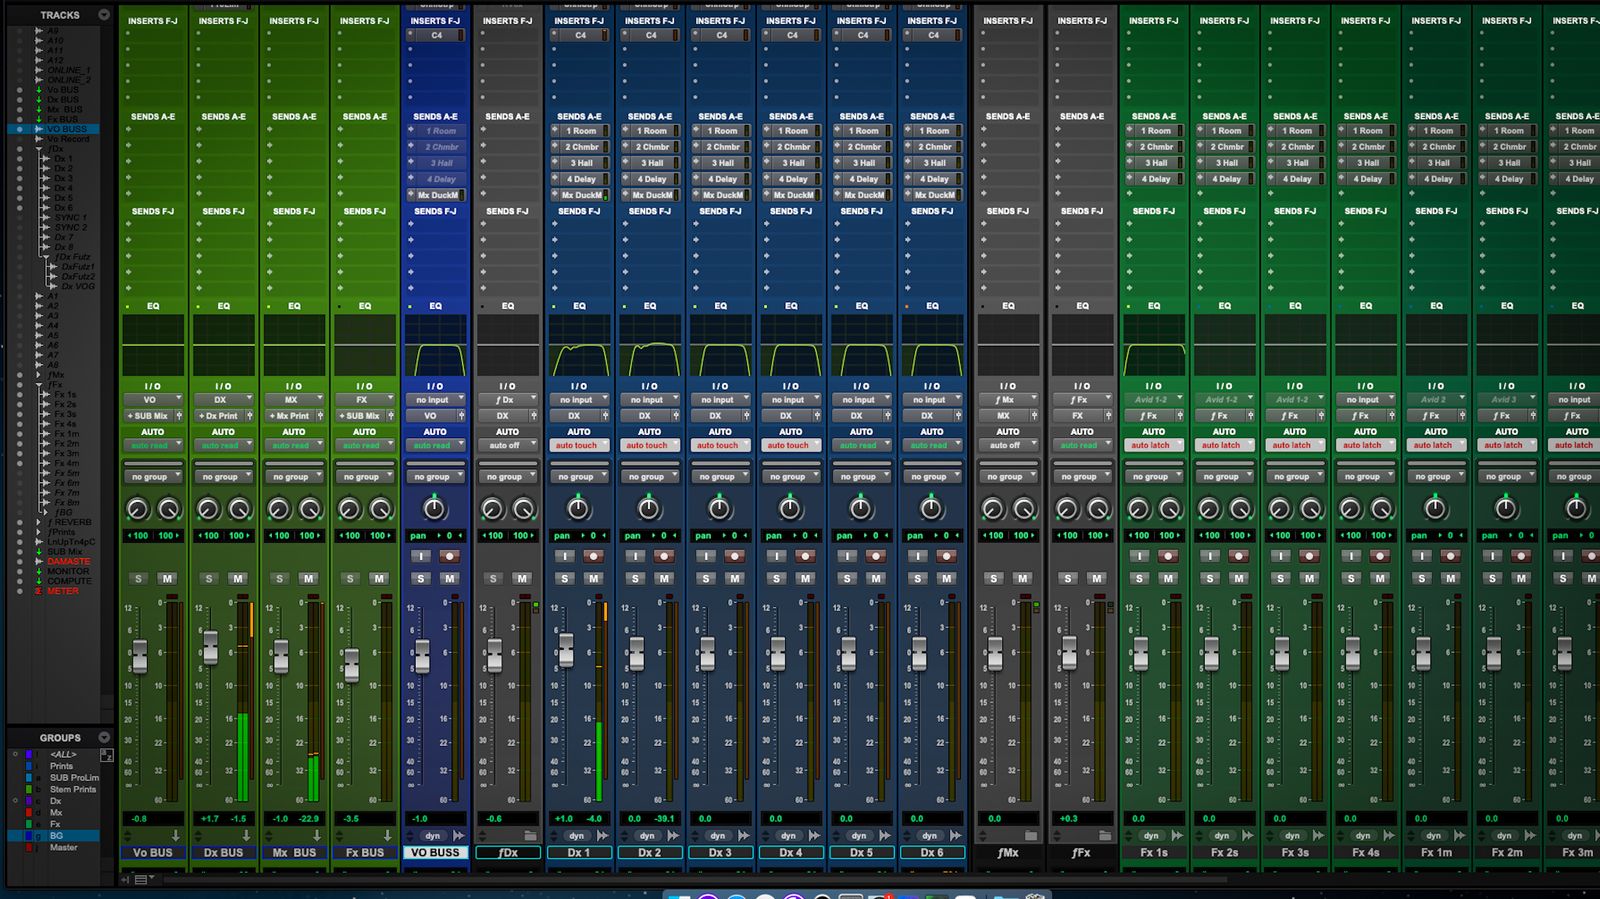This screenshot has height=899, width=1600.
Task: Mute the Dx BUS channel
Action: 238,579
